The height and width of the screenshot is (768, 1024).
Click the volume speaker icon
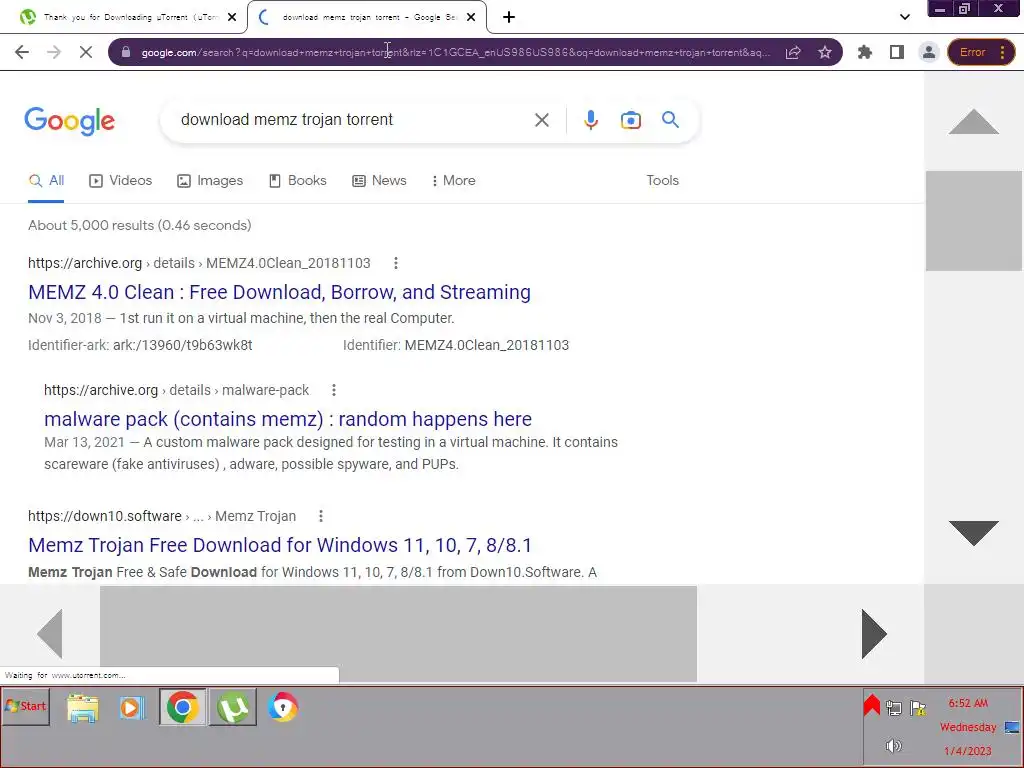(x=893, y=745)
